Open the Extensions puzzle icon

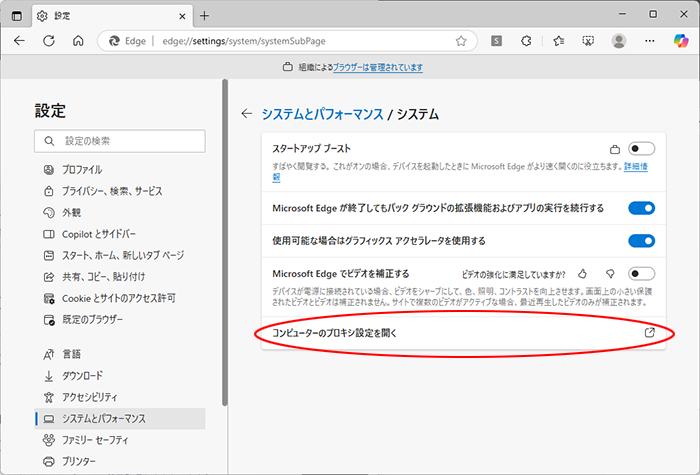pos(527,41)
